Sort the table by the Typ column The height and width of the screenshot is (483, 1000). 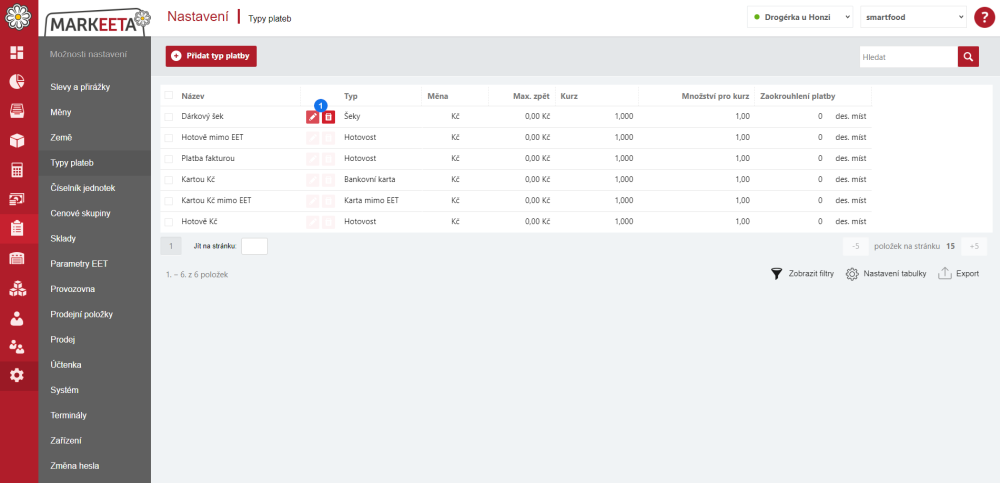[x=350, y=96]
